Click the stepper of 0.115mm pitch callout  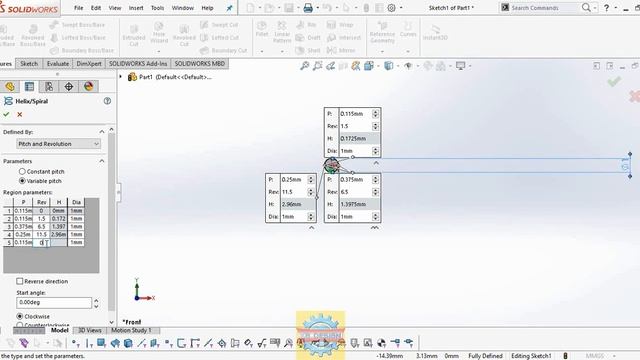pyautogui.click(x=376, y=114)
